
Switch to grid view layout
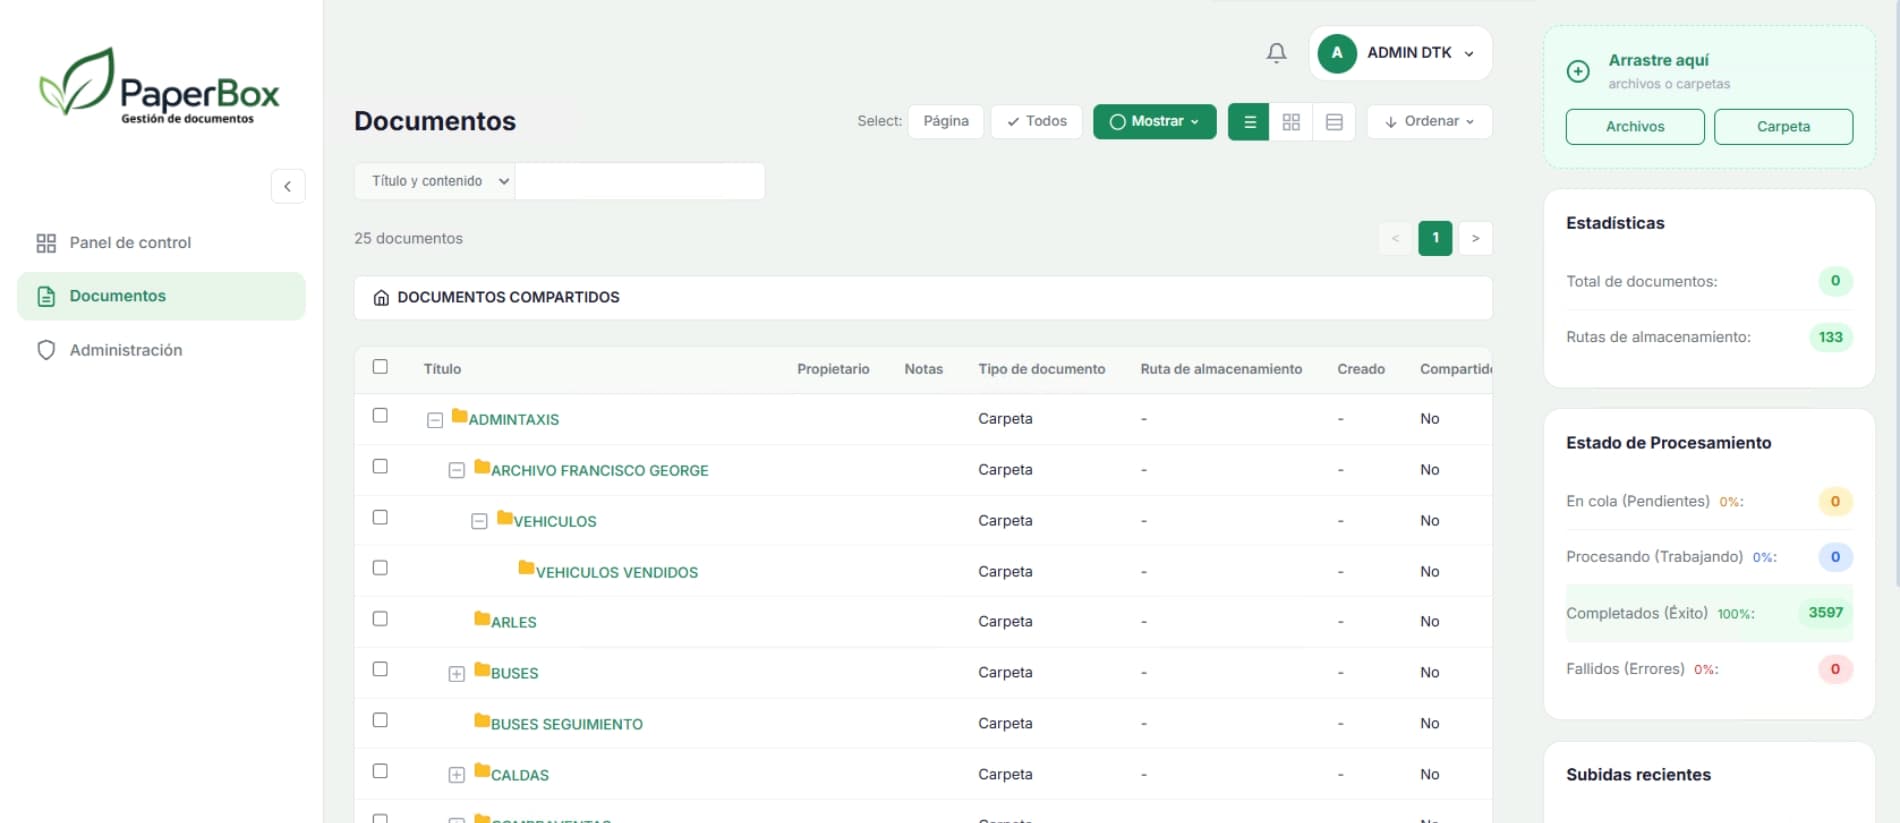pyautogui.click(x=1291, y=122)
